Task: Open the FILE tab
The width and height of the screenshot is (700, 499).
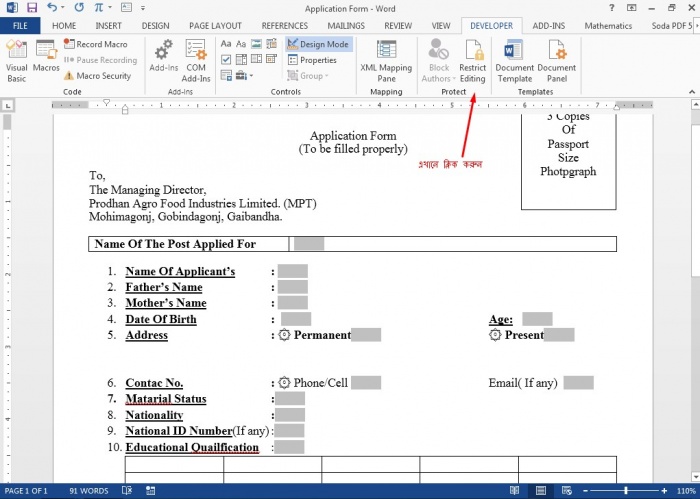Action: (x=20, y=25)
